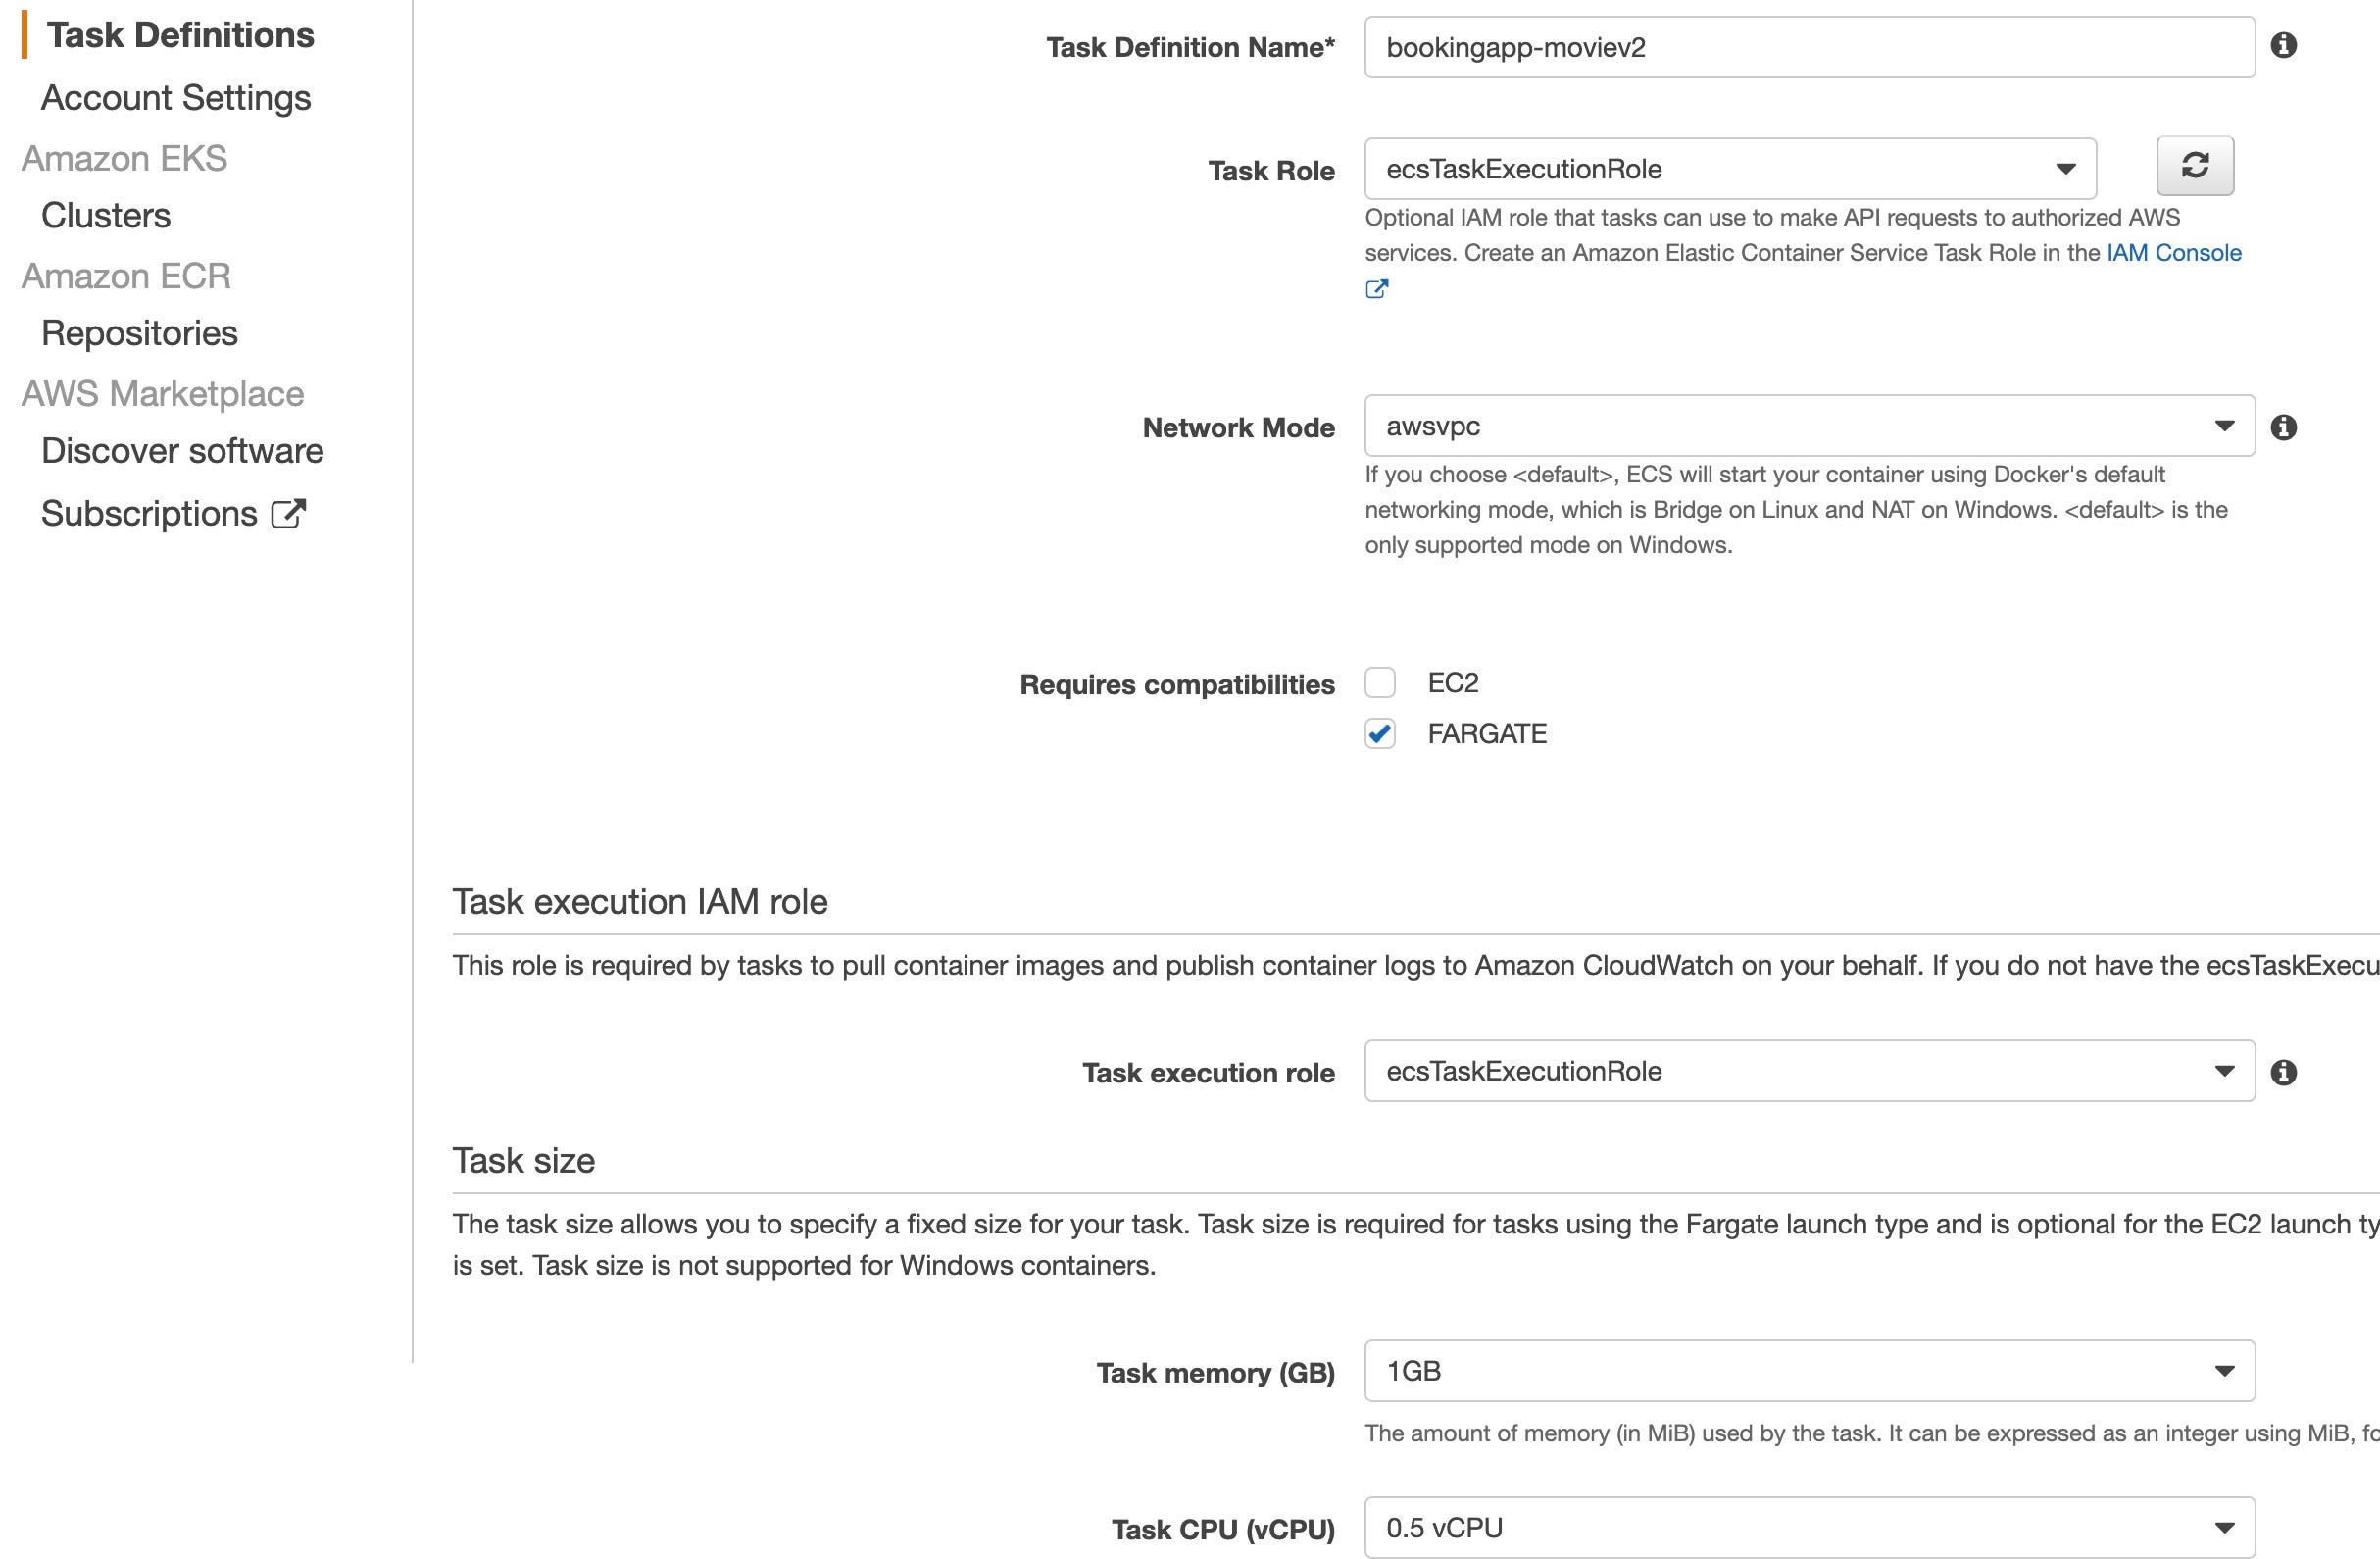Open the Task memory 1GB dropdown
This screenshot has width=2380, height=1559.
click(1809, 1371)
